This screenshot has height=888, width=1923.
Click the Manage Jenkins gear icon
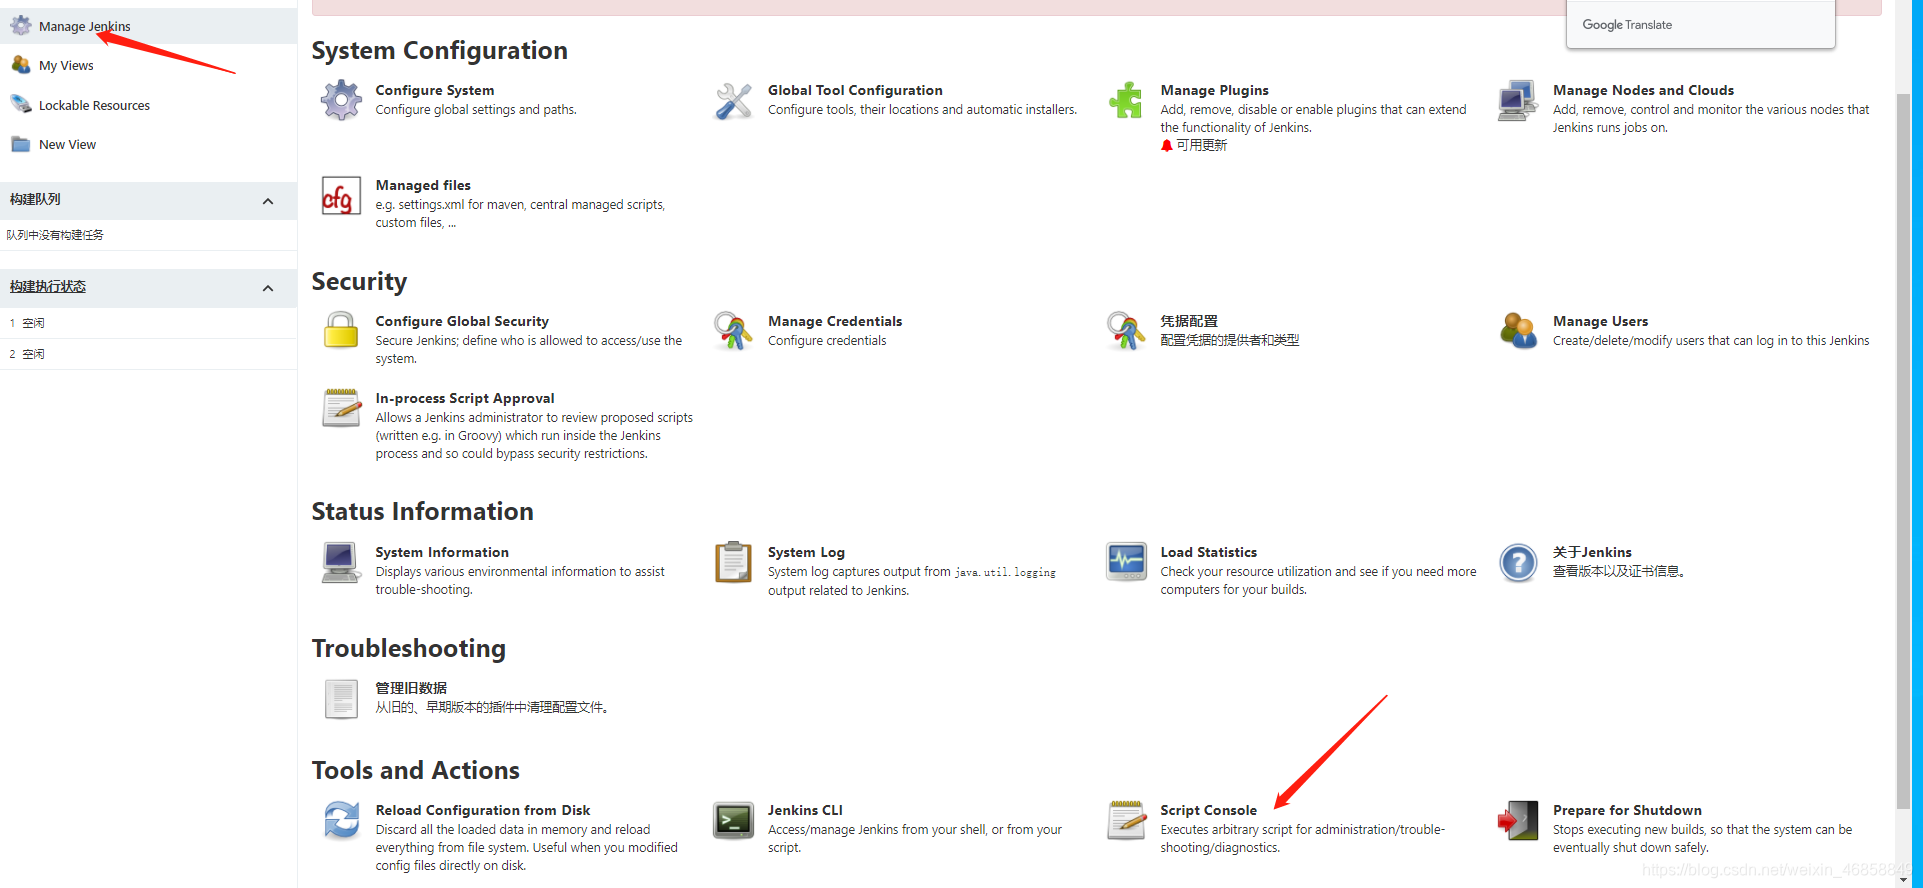pyautogui.click(x=21, y=26)
